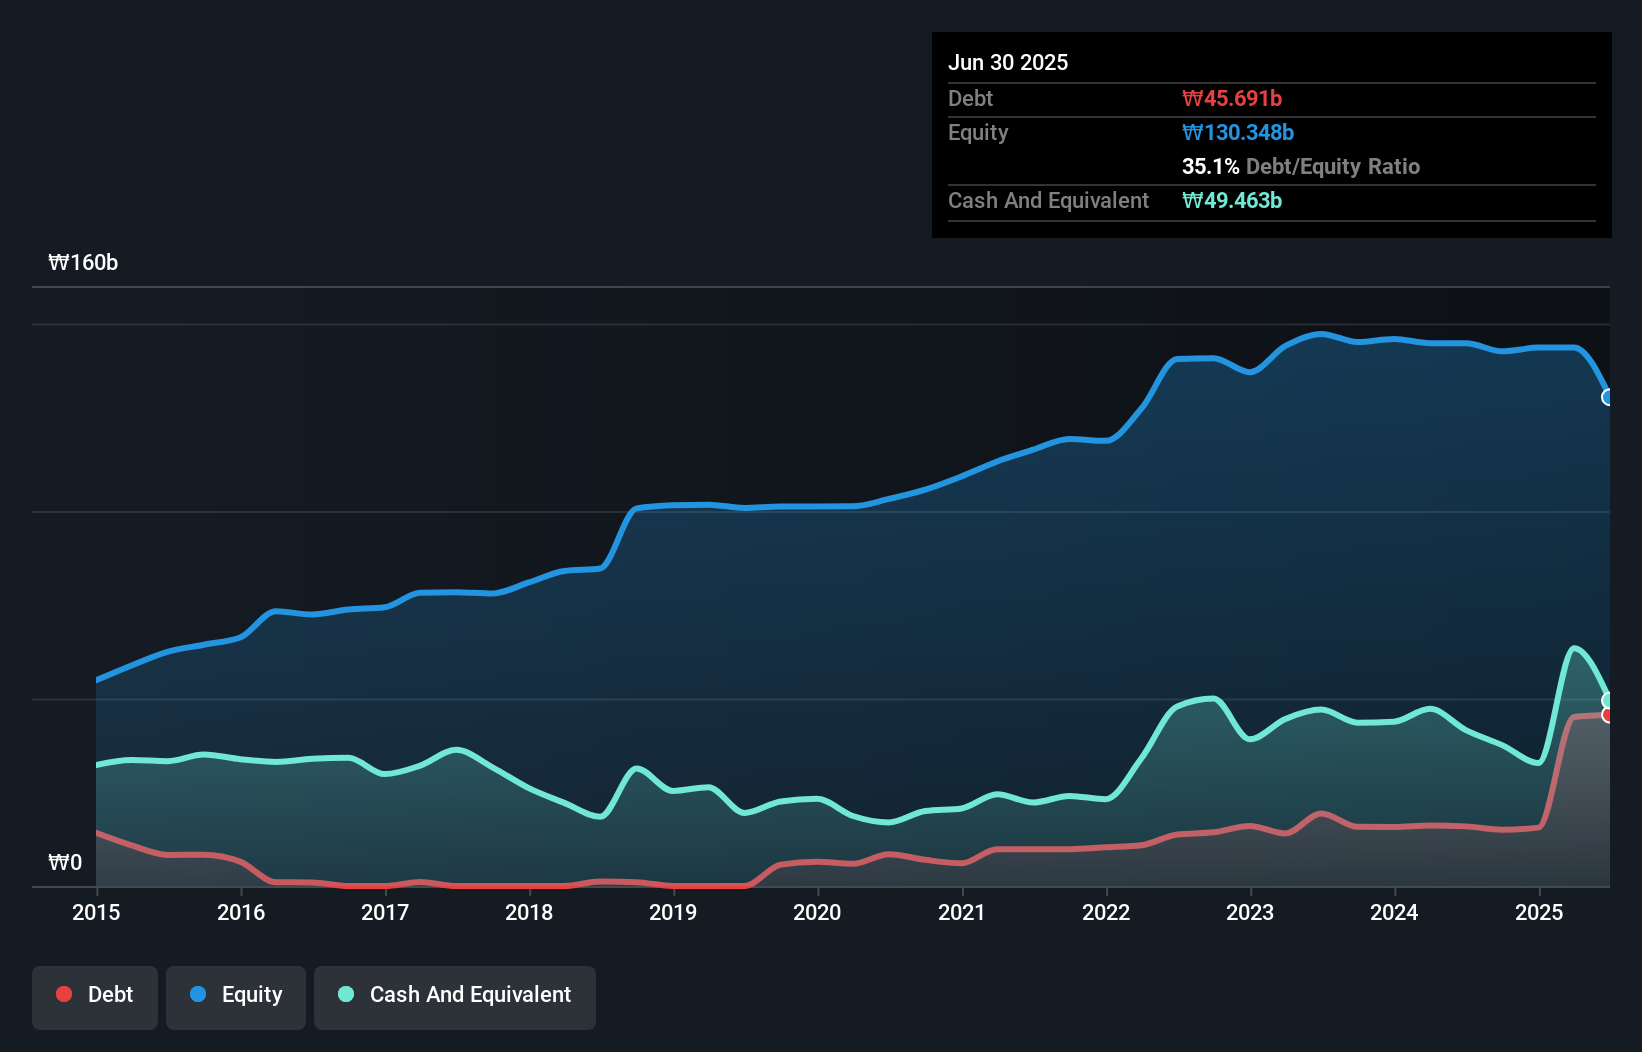
Task: Click the blue Equity endpoint marker on chart
Action: (x=1608, y=397)
